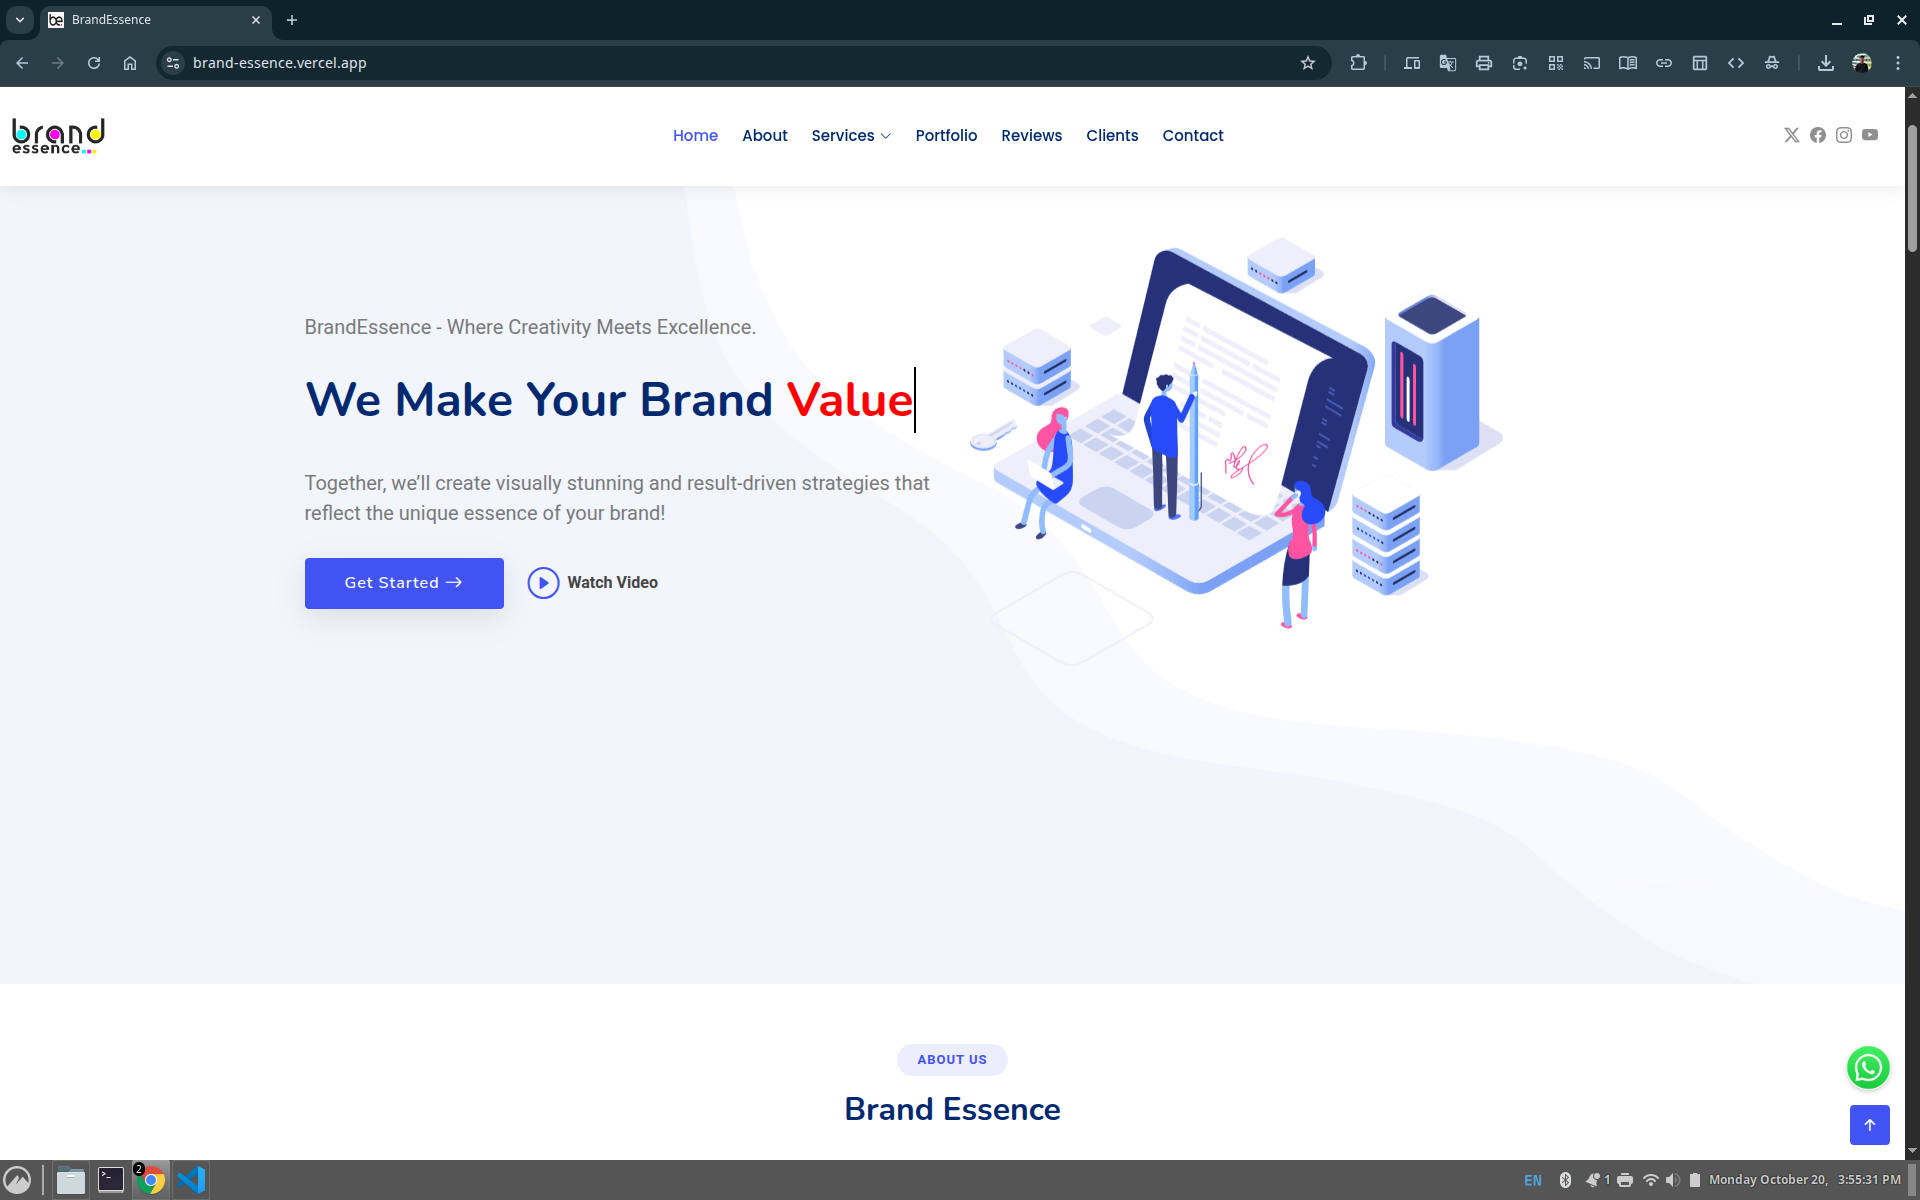Image resolution: width=1920 pixels, height=1200 pixels.
Task: Open VS Code from the taskbar
Action: (x=191, y=1180)
